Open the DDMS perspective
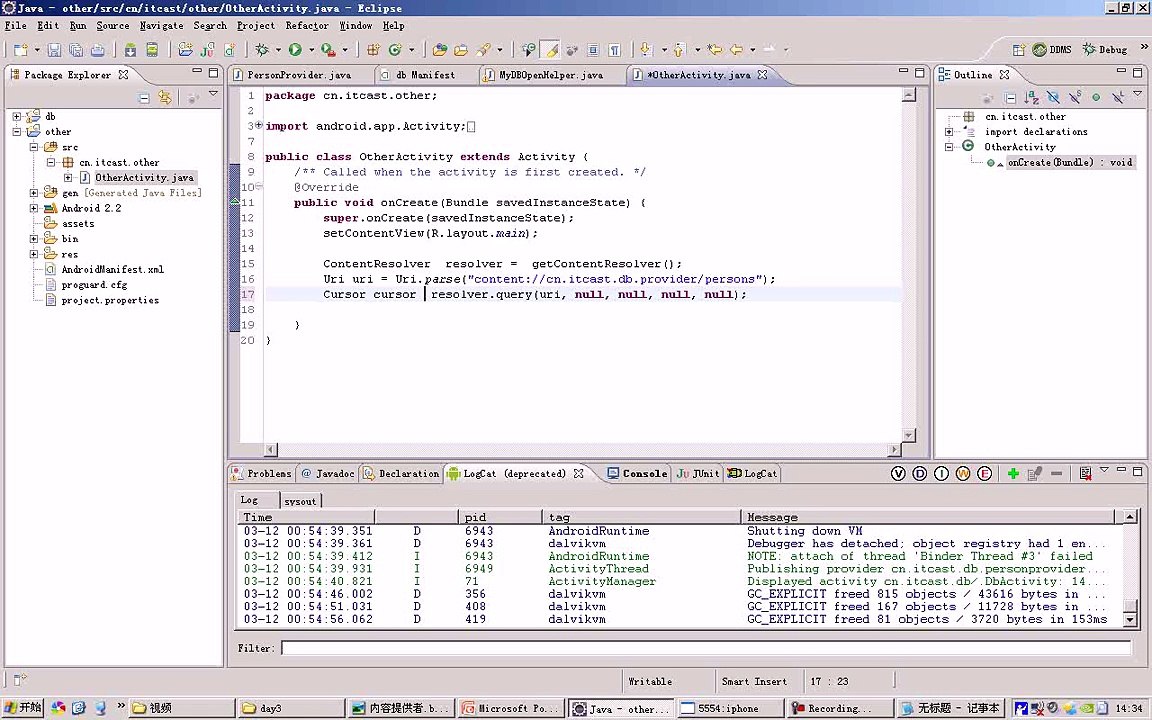The image size is (1152, 720). click(x=1052, y=49)
